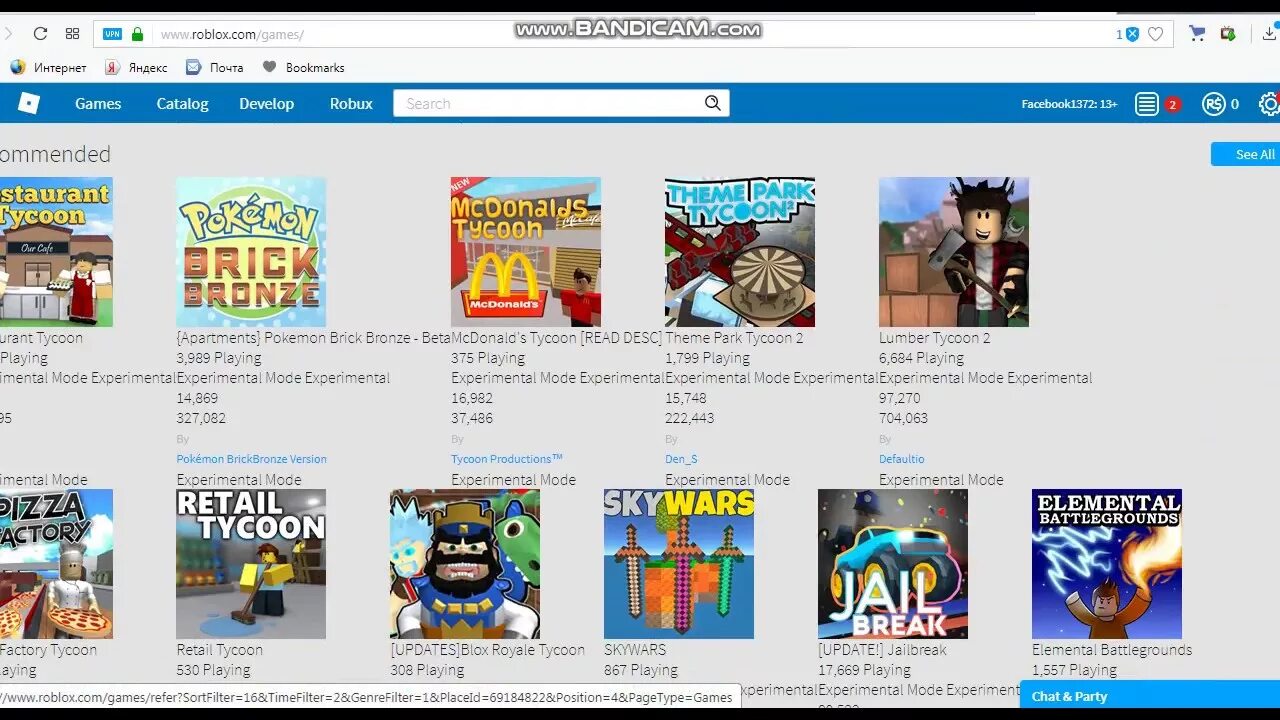The height and width of the screenshot is (720, 1280).
Task: Open the Develop menu item
Action: coord(266,103)
